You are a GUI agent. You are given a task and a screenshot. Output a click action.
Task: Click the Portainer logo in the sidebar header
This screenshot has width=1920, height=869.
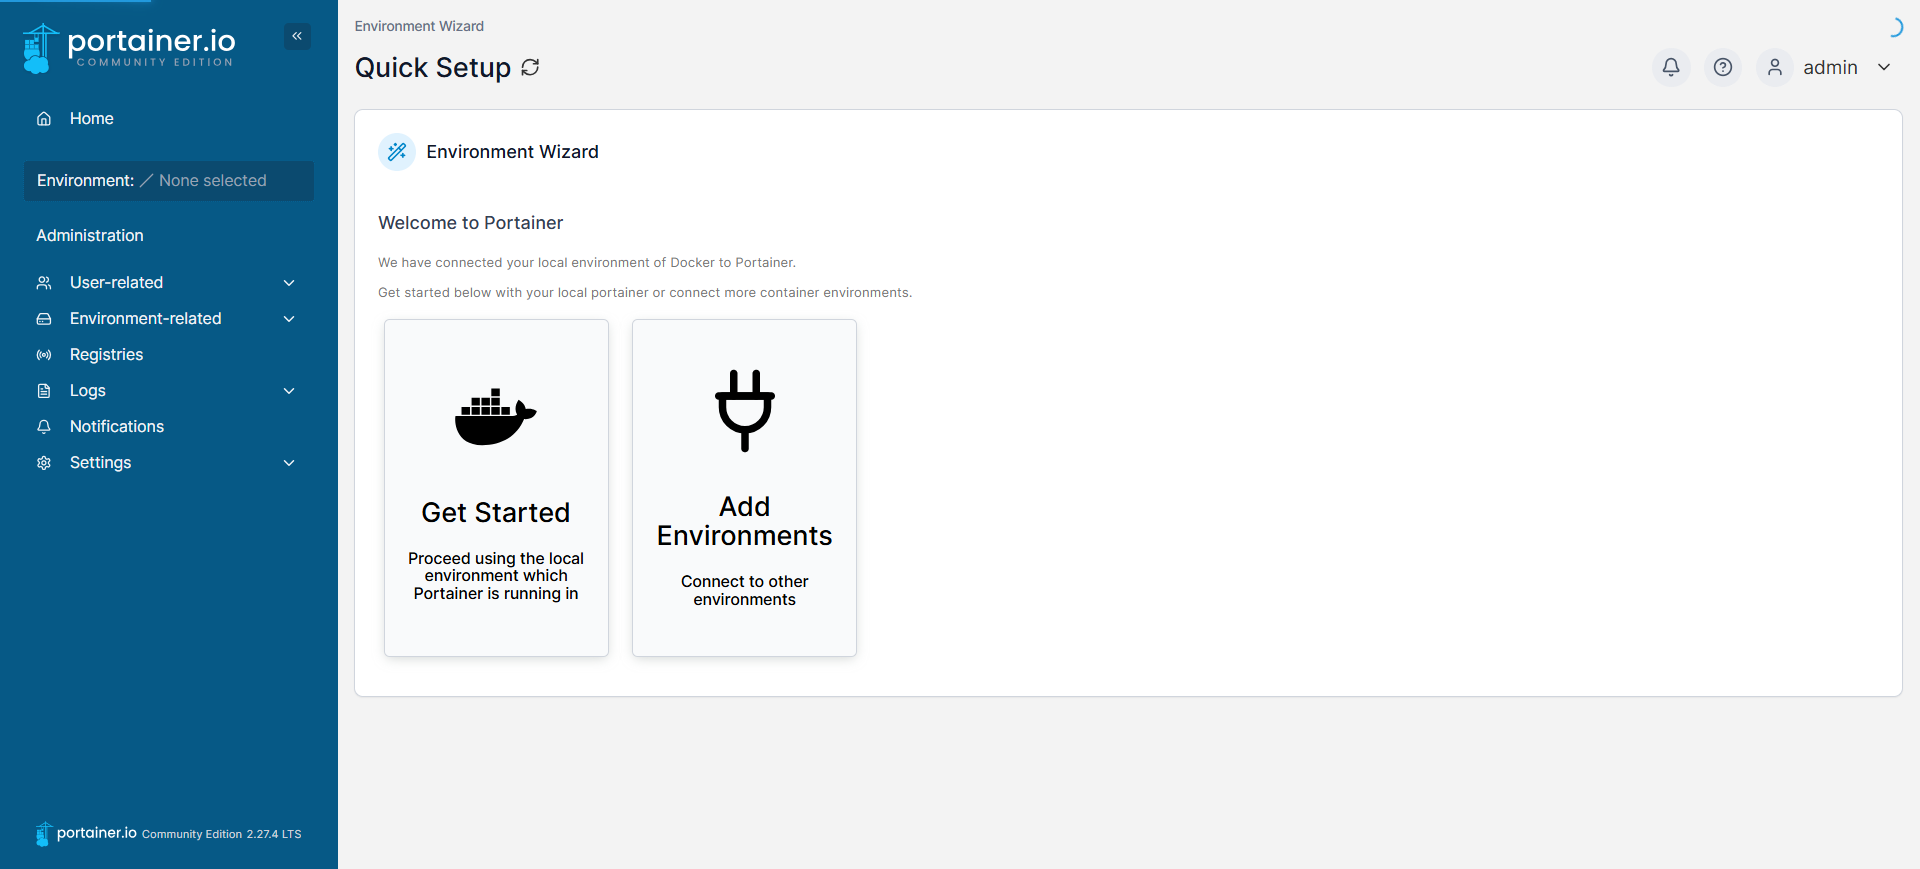coord(129,48)
